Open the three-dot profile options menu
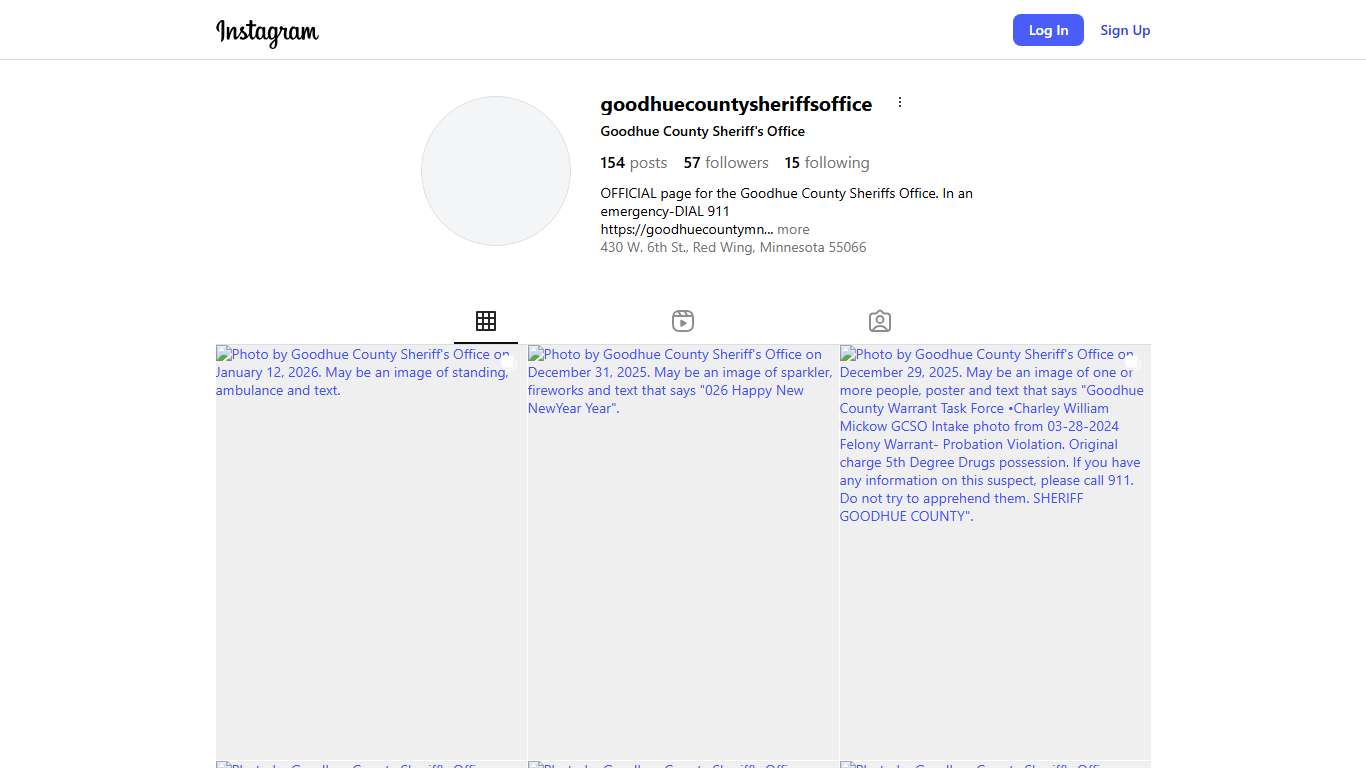 pyautogui.click(x=899, y=103)
